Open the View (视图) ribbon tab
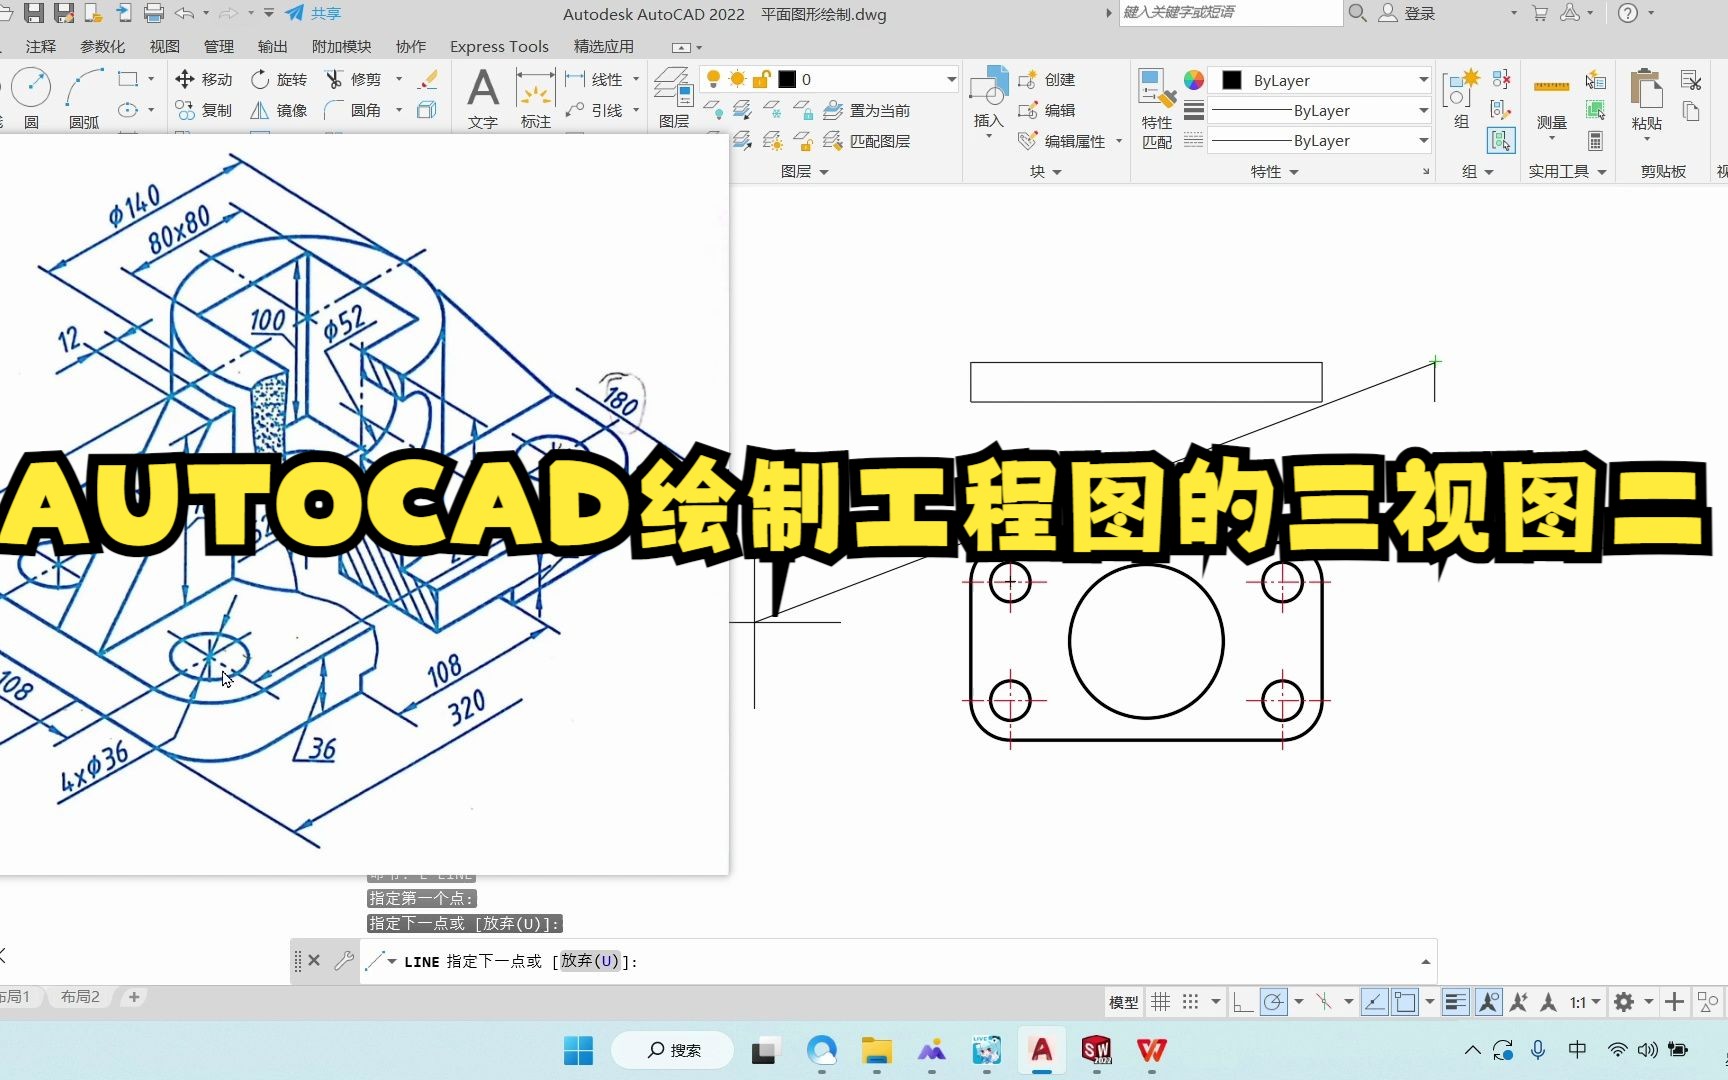Screen dimensions: 1728x1080 pos(164,46)
